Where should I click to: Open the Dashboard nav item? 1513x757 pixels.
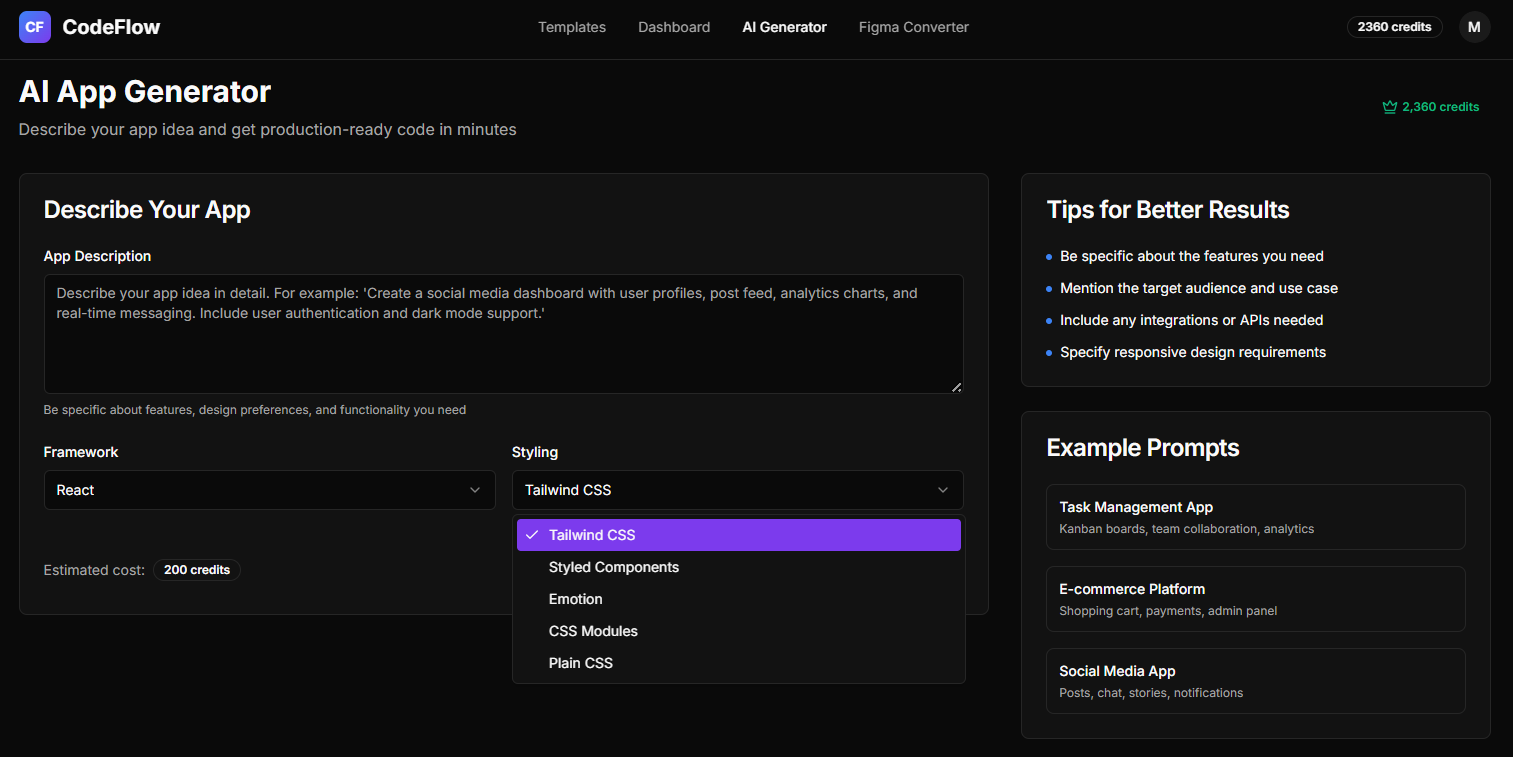[674, 27]
